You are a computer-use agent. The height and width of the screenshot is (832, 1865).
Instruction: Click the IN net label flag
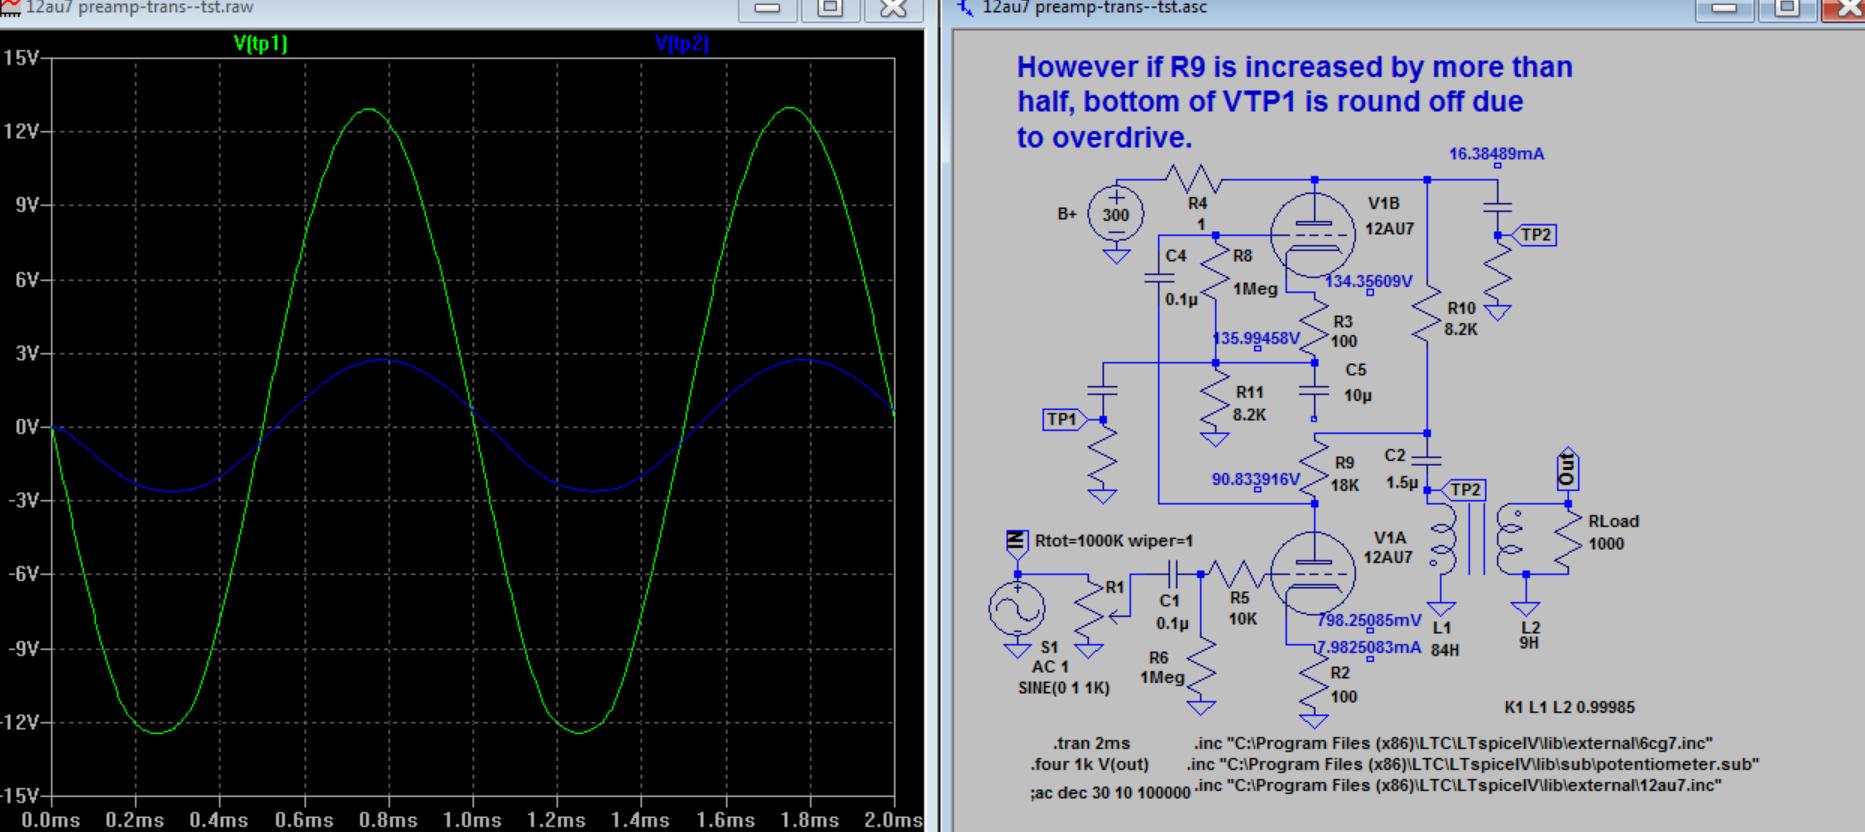click(x=1017, y=541)
